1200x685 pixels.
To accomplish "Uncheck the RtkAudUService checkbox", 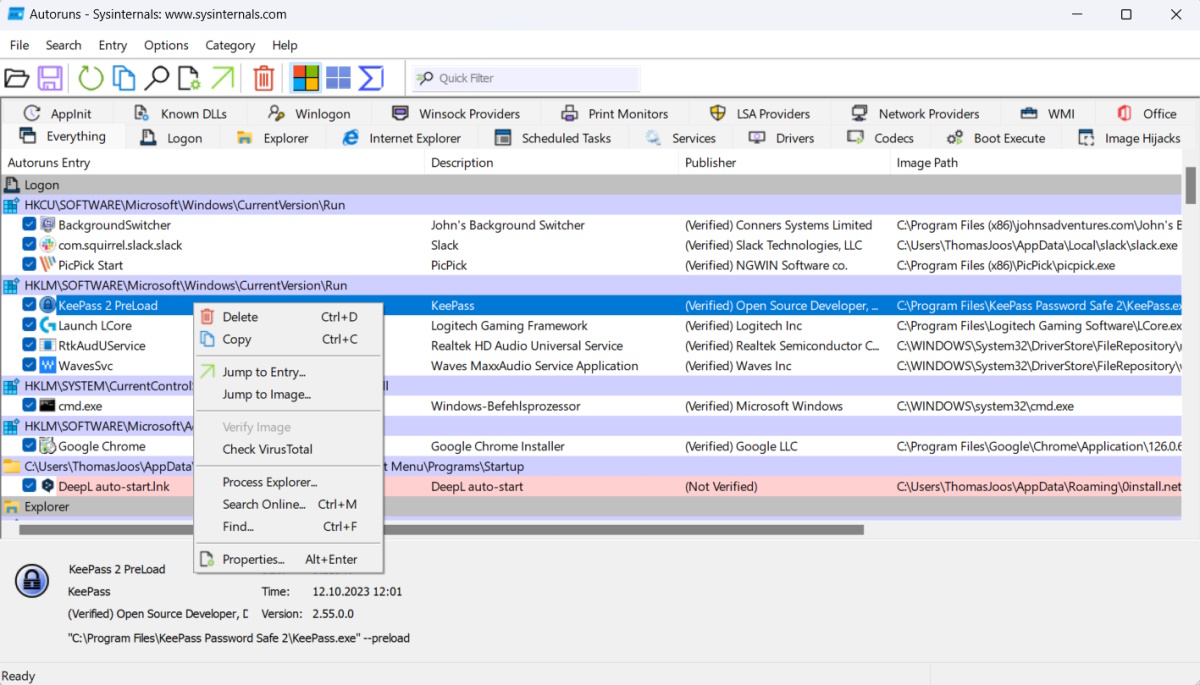I will click(30, 346).
